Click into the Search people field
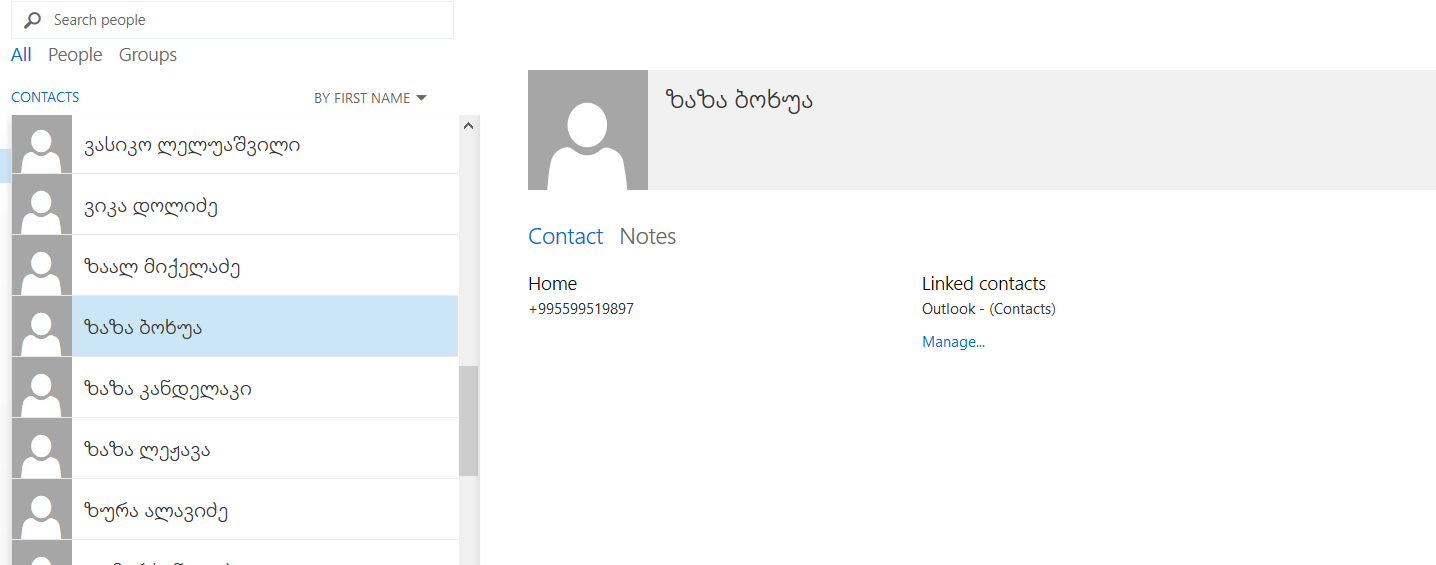1436x565 pixels. (x=240, y=20)
